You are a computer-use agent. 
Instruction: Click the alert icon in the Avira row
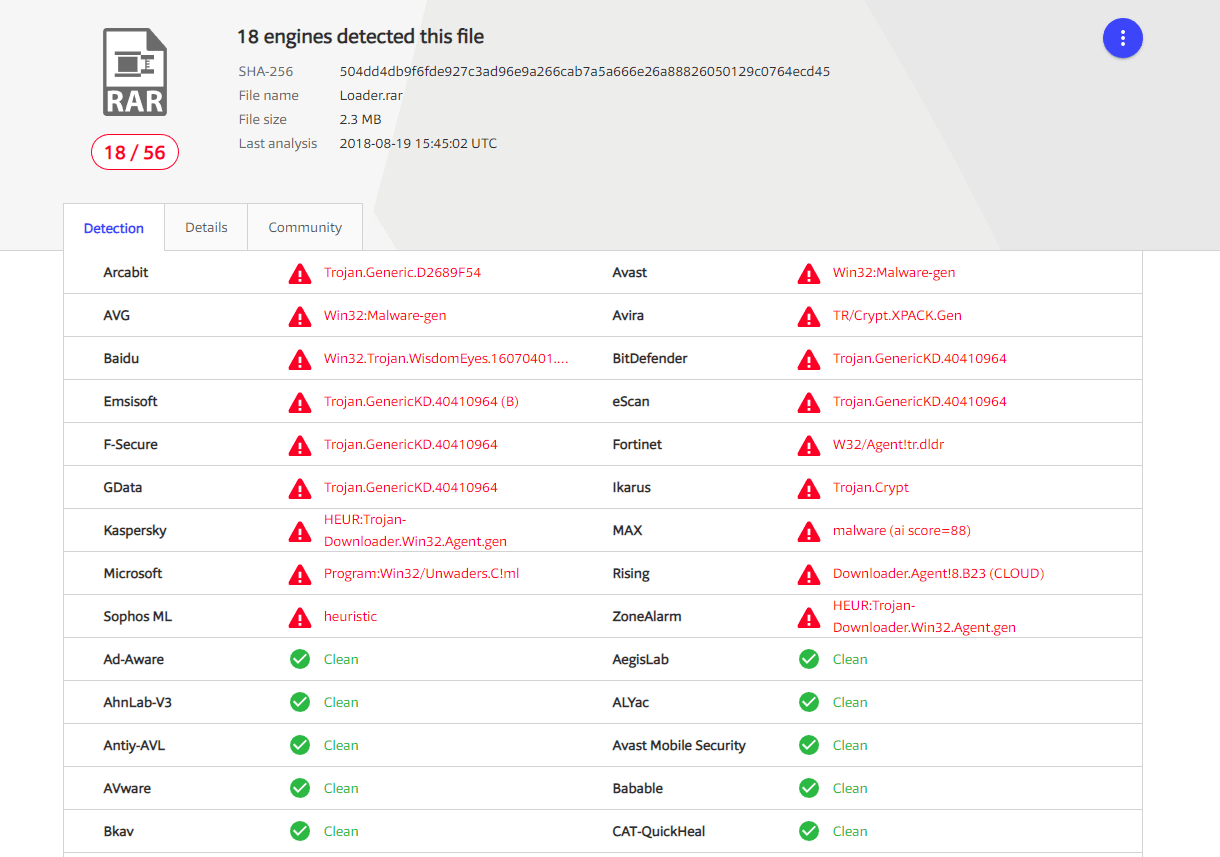tap(809, 316)
